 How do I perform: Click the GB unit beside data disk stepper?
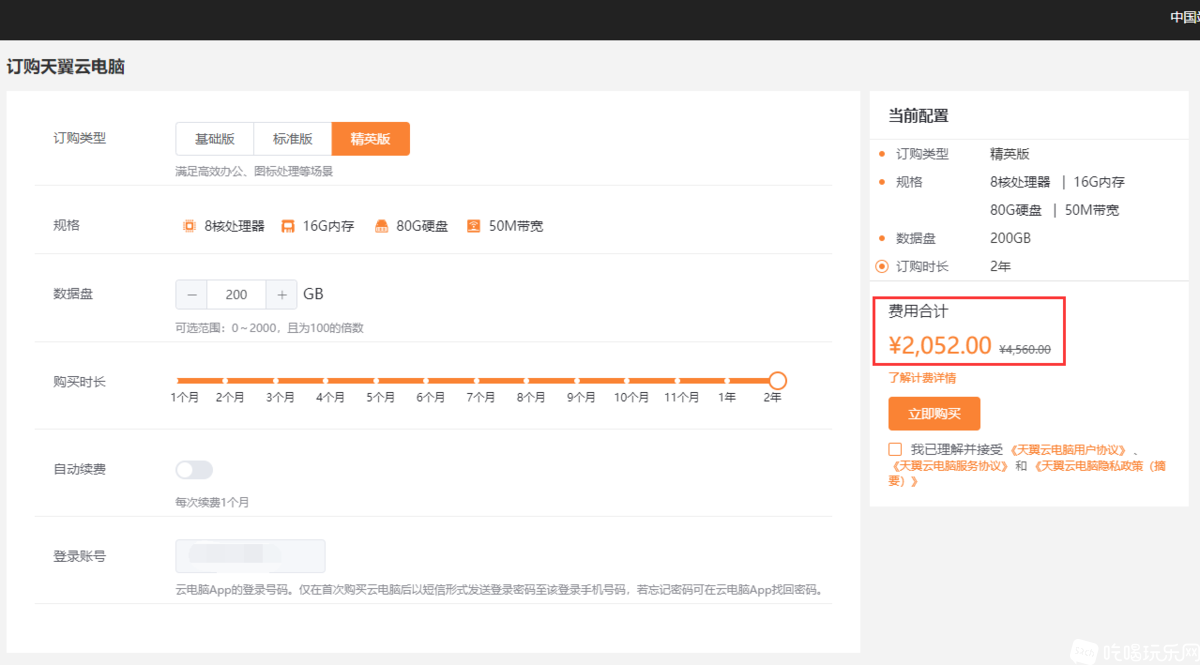coord(313,295)
